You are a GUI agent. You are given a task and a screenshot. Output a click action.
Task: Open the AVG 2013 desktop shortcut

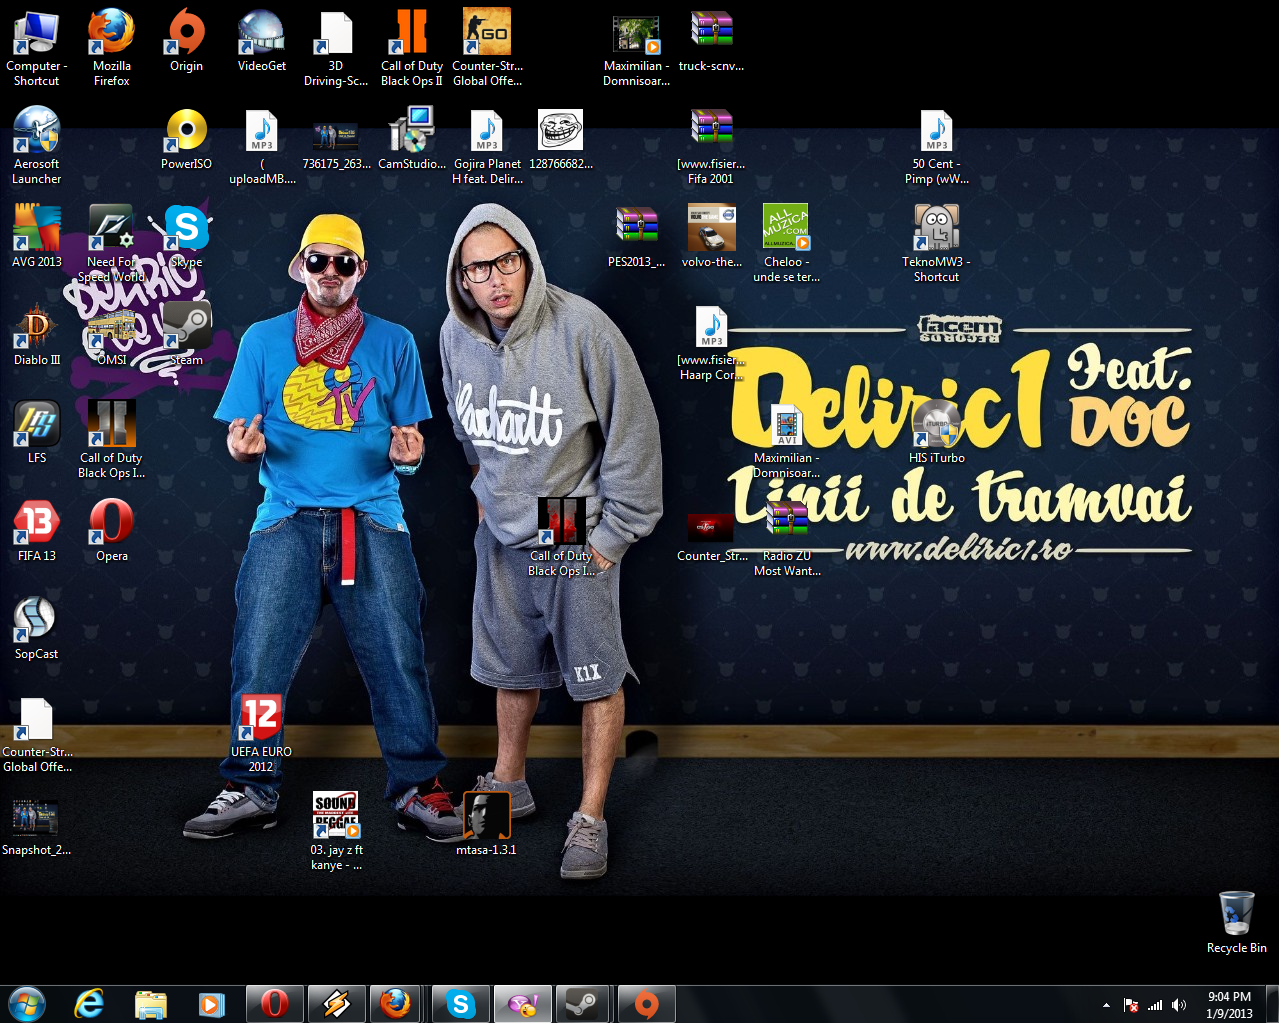click(36, 236)
